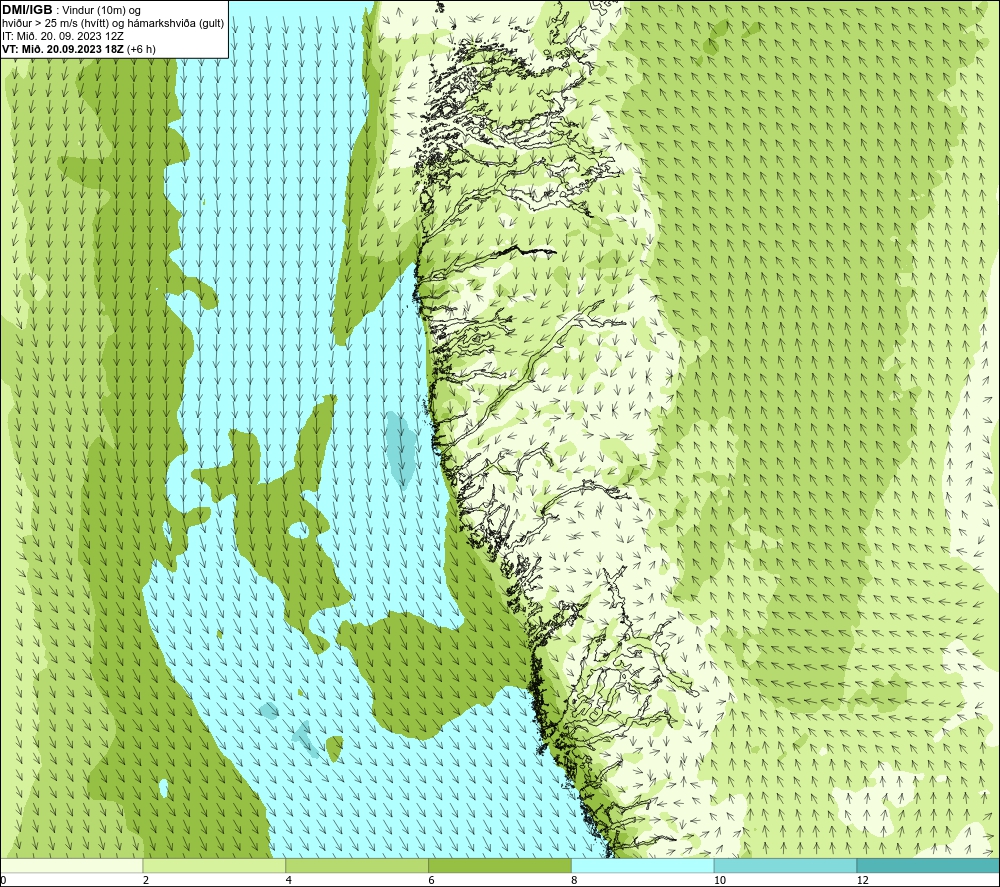Viewport: 1000px width, 887px height.
Task: Click the scale label '8'
Action: click(x=575, y=880)
